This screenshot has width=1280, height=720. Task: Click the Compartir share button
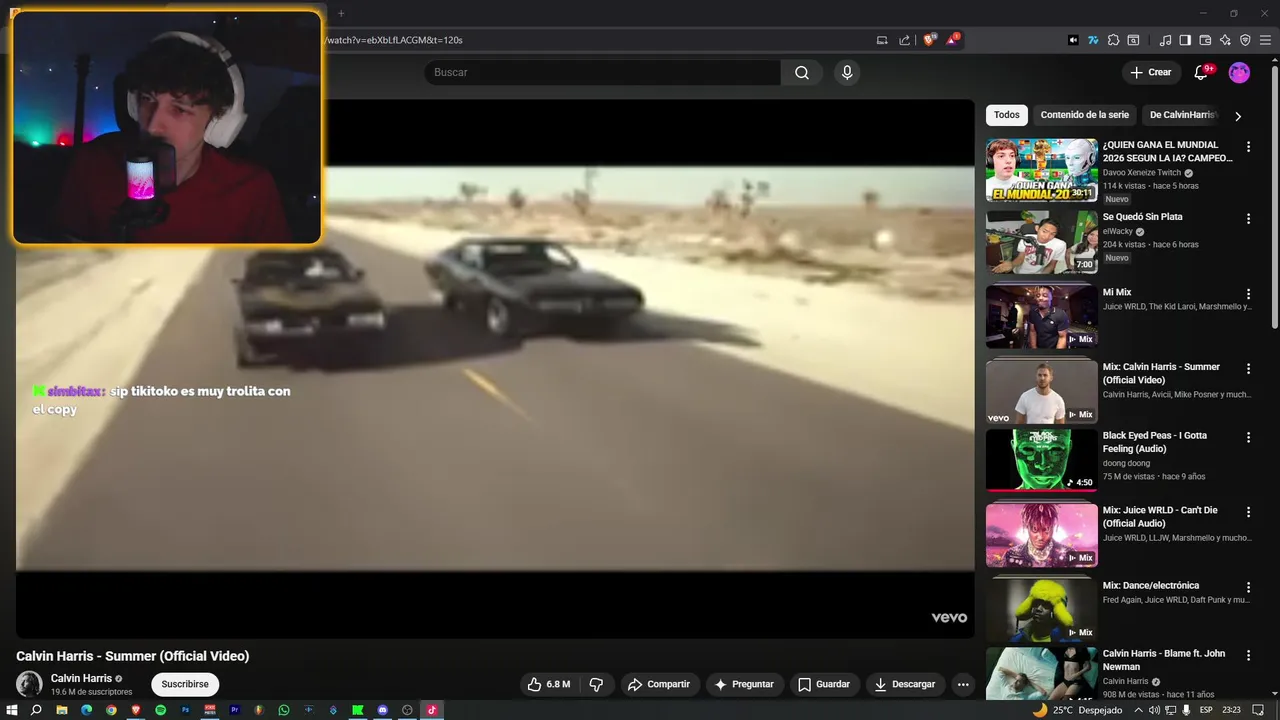pyautogui.click(x=658, y=684)
